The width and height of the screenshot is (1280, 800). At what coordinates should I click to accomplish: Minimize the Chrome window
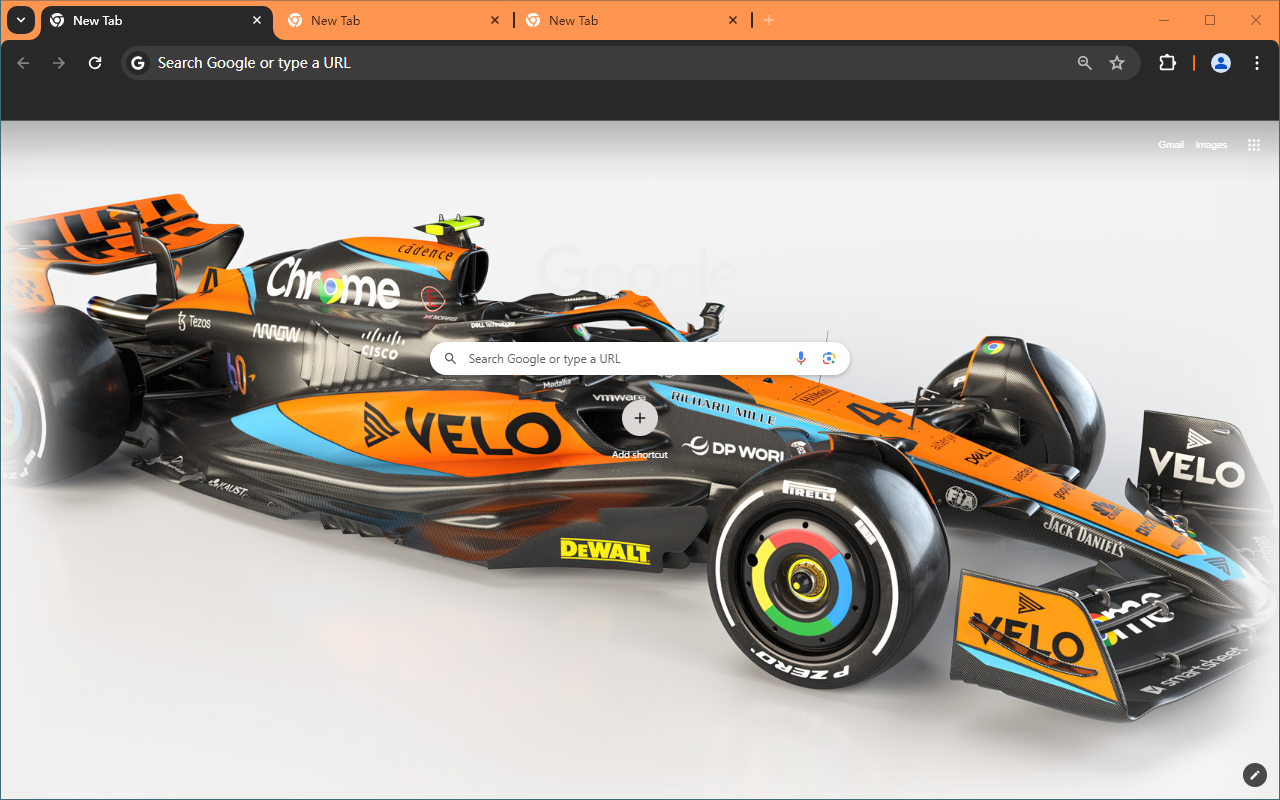(1164, 20)
